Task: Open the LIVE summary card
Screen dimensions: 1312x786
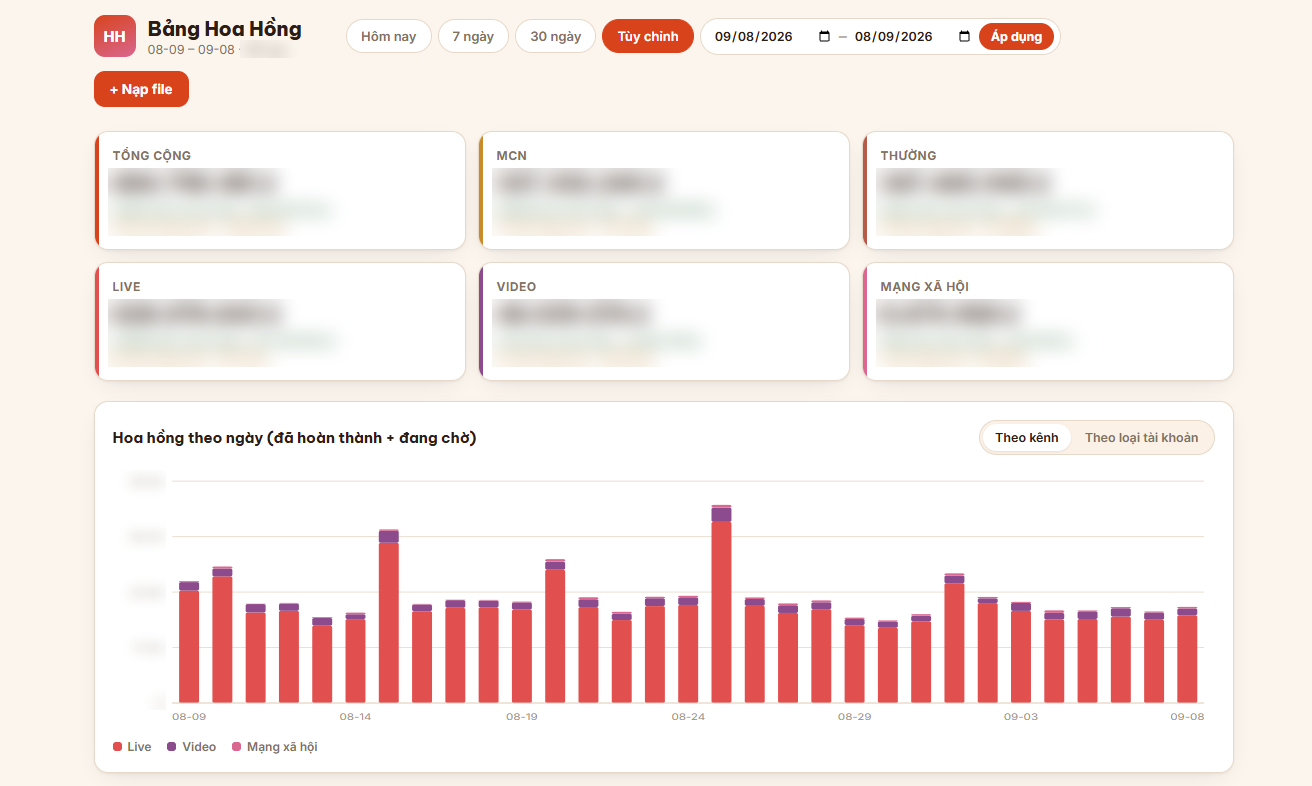Action: coord(280,321)
